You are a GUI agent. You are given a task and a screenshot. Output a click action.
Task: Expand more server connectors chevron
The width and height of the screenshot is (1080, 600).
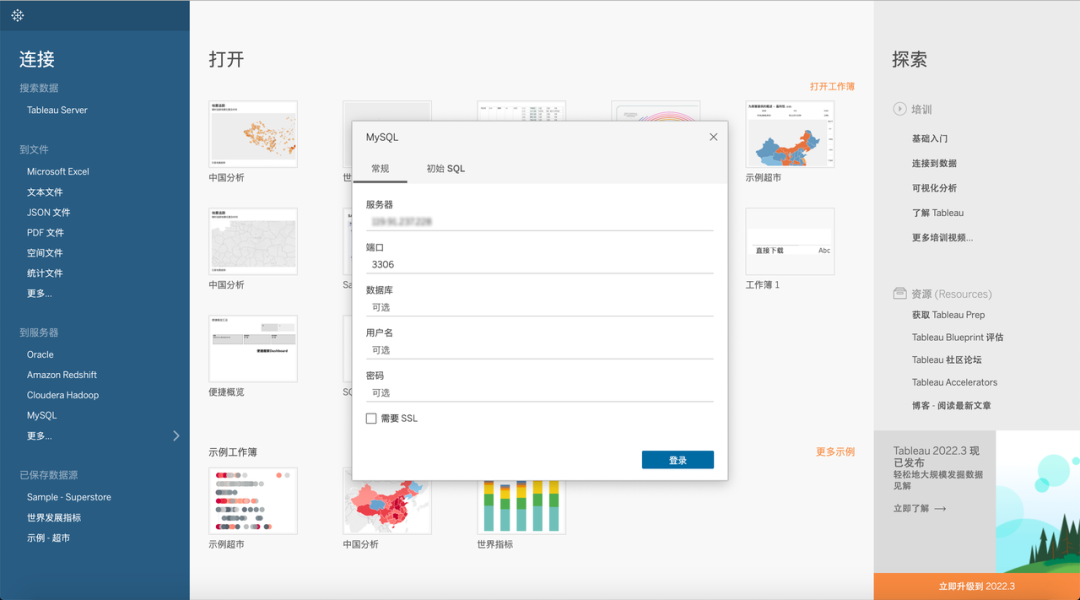[176, 435]
